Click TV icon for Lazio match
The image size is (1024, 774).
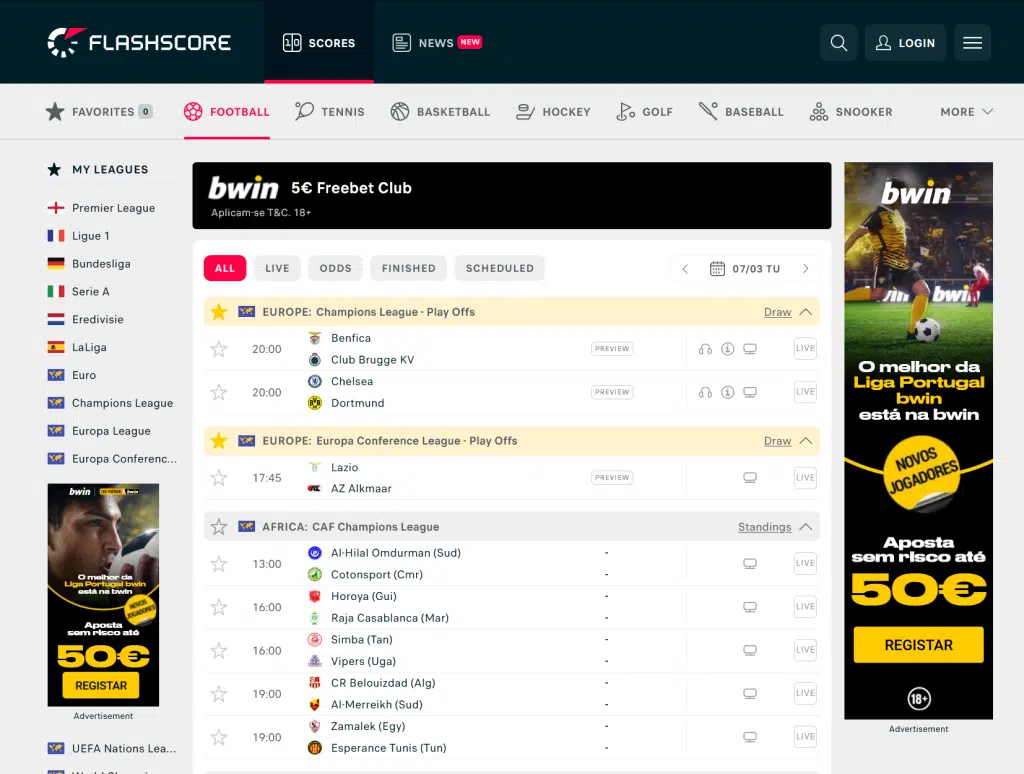tap(750, 477)
